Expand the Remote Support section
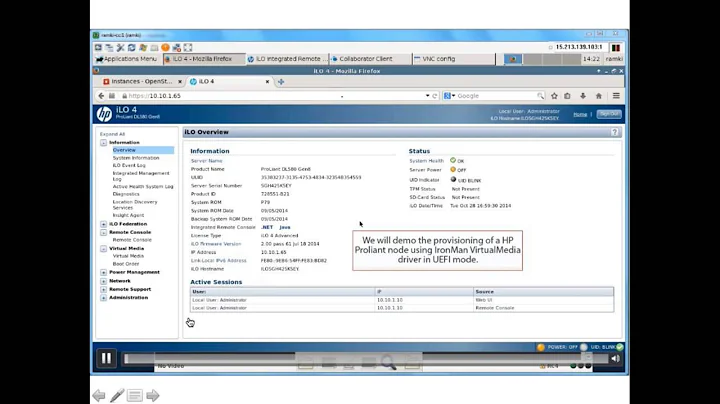This screenshot has height=404, width=720. click(103, 289)
